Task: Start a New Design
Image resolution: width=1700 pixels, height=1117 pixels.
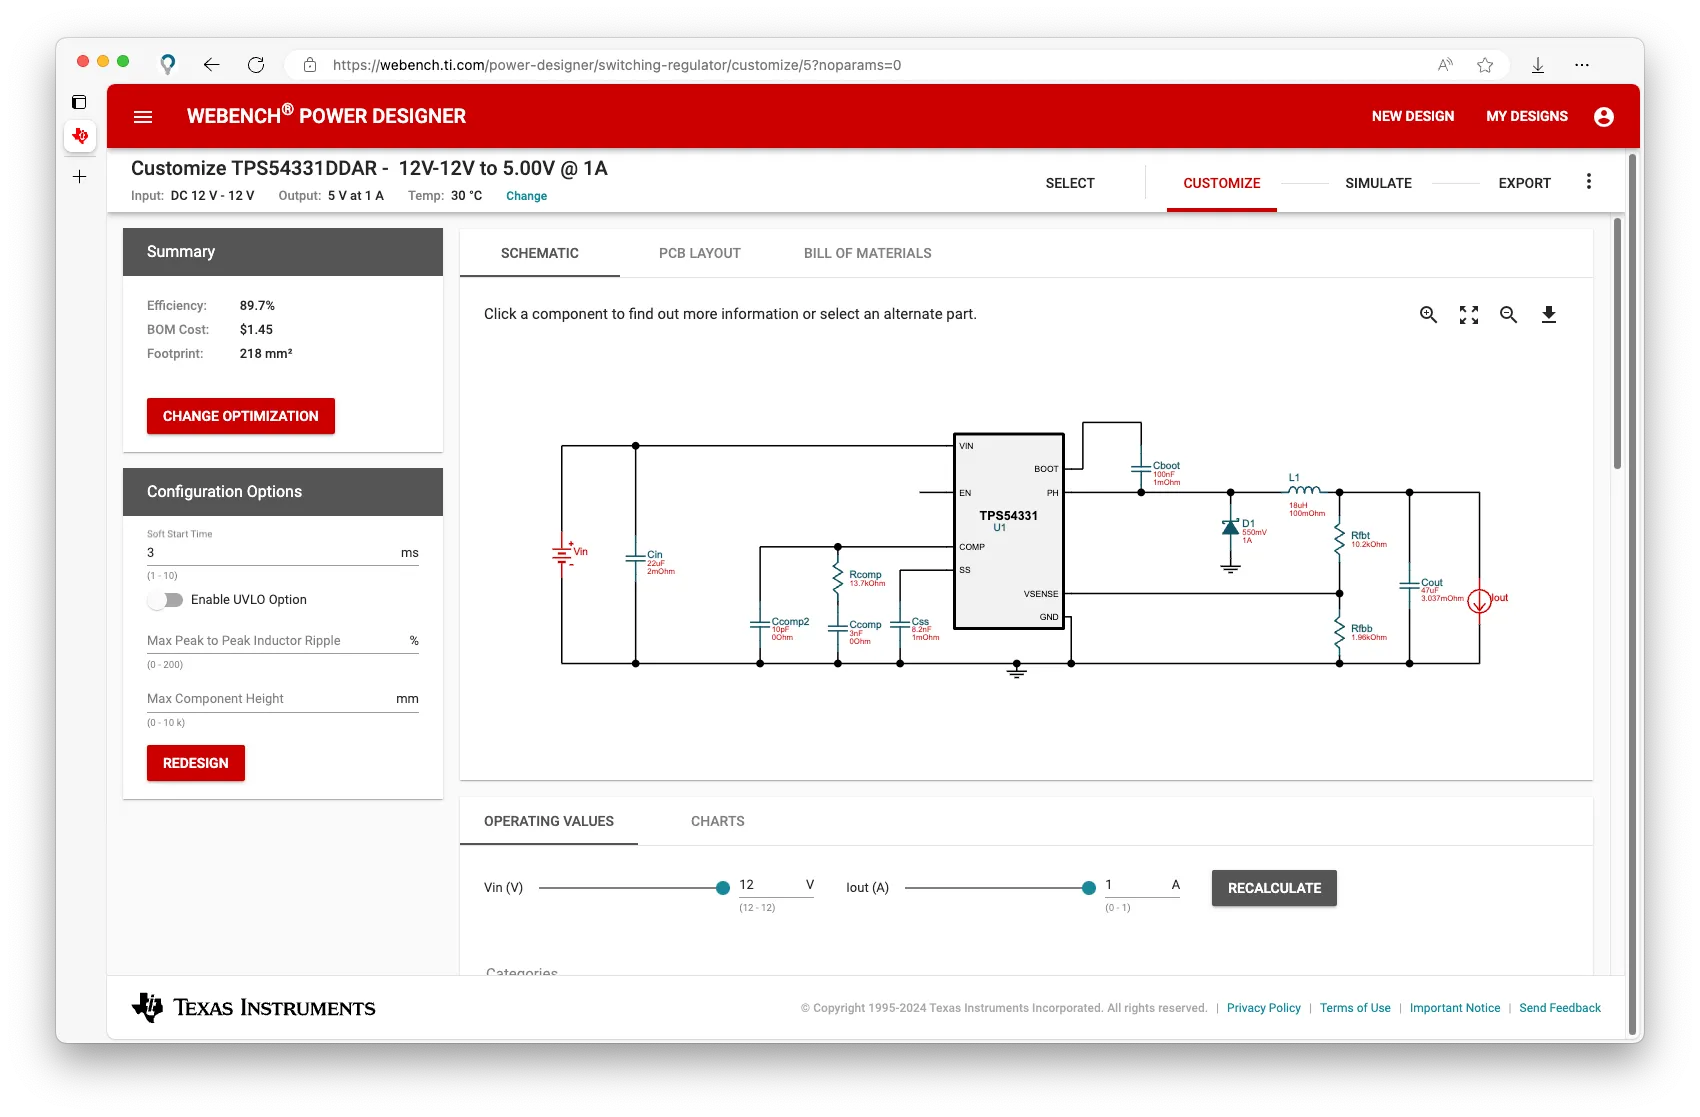Action: point(1413,116)
